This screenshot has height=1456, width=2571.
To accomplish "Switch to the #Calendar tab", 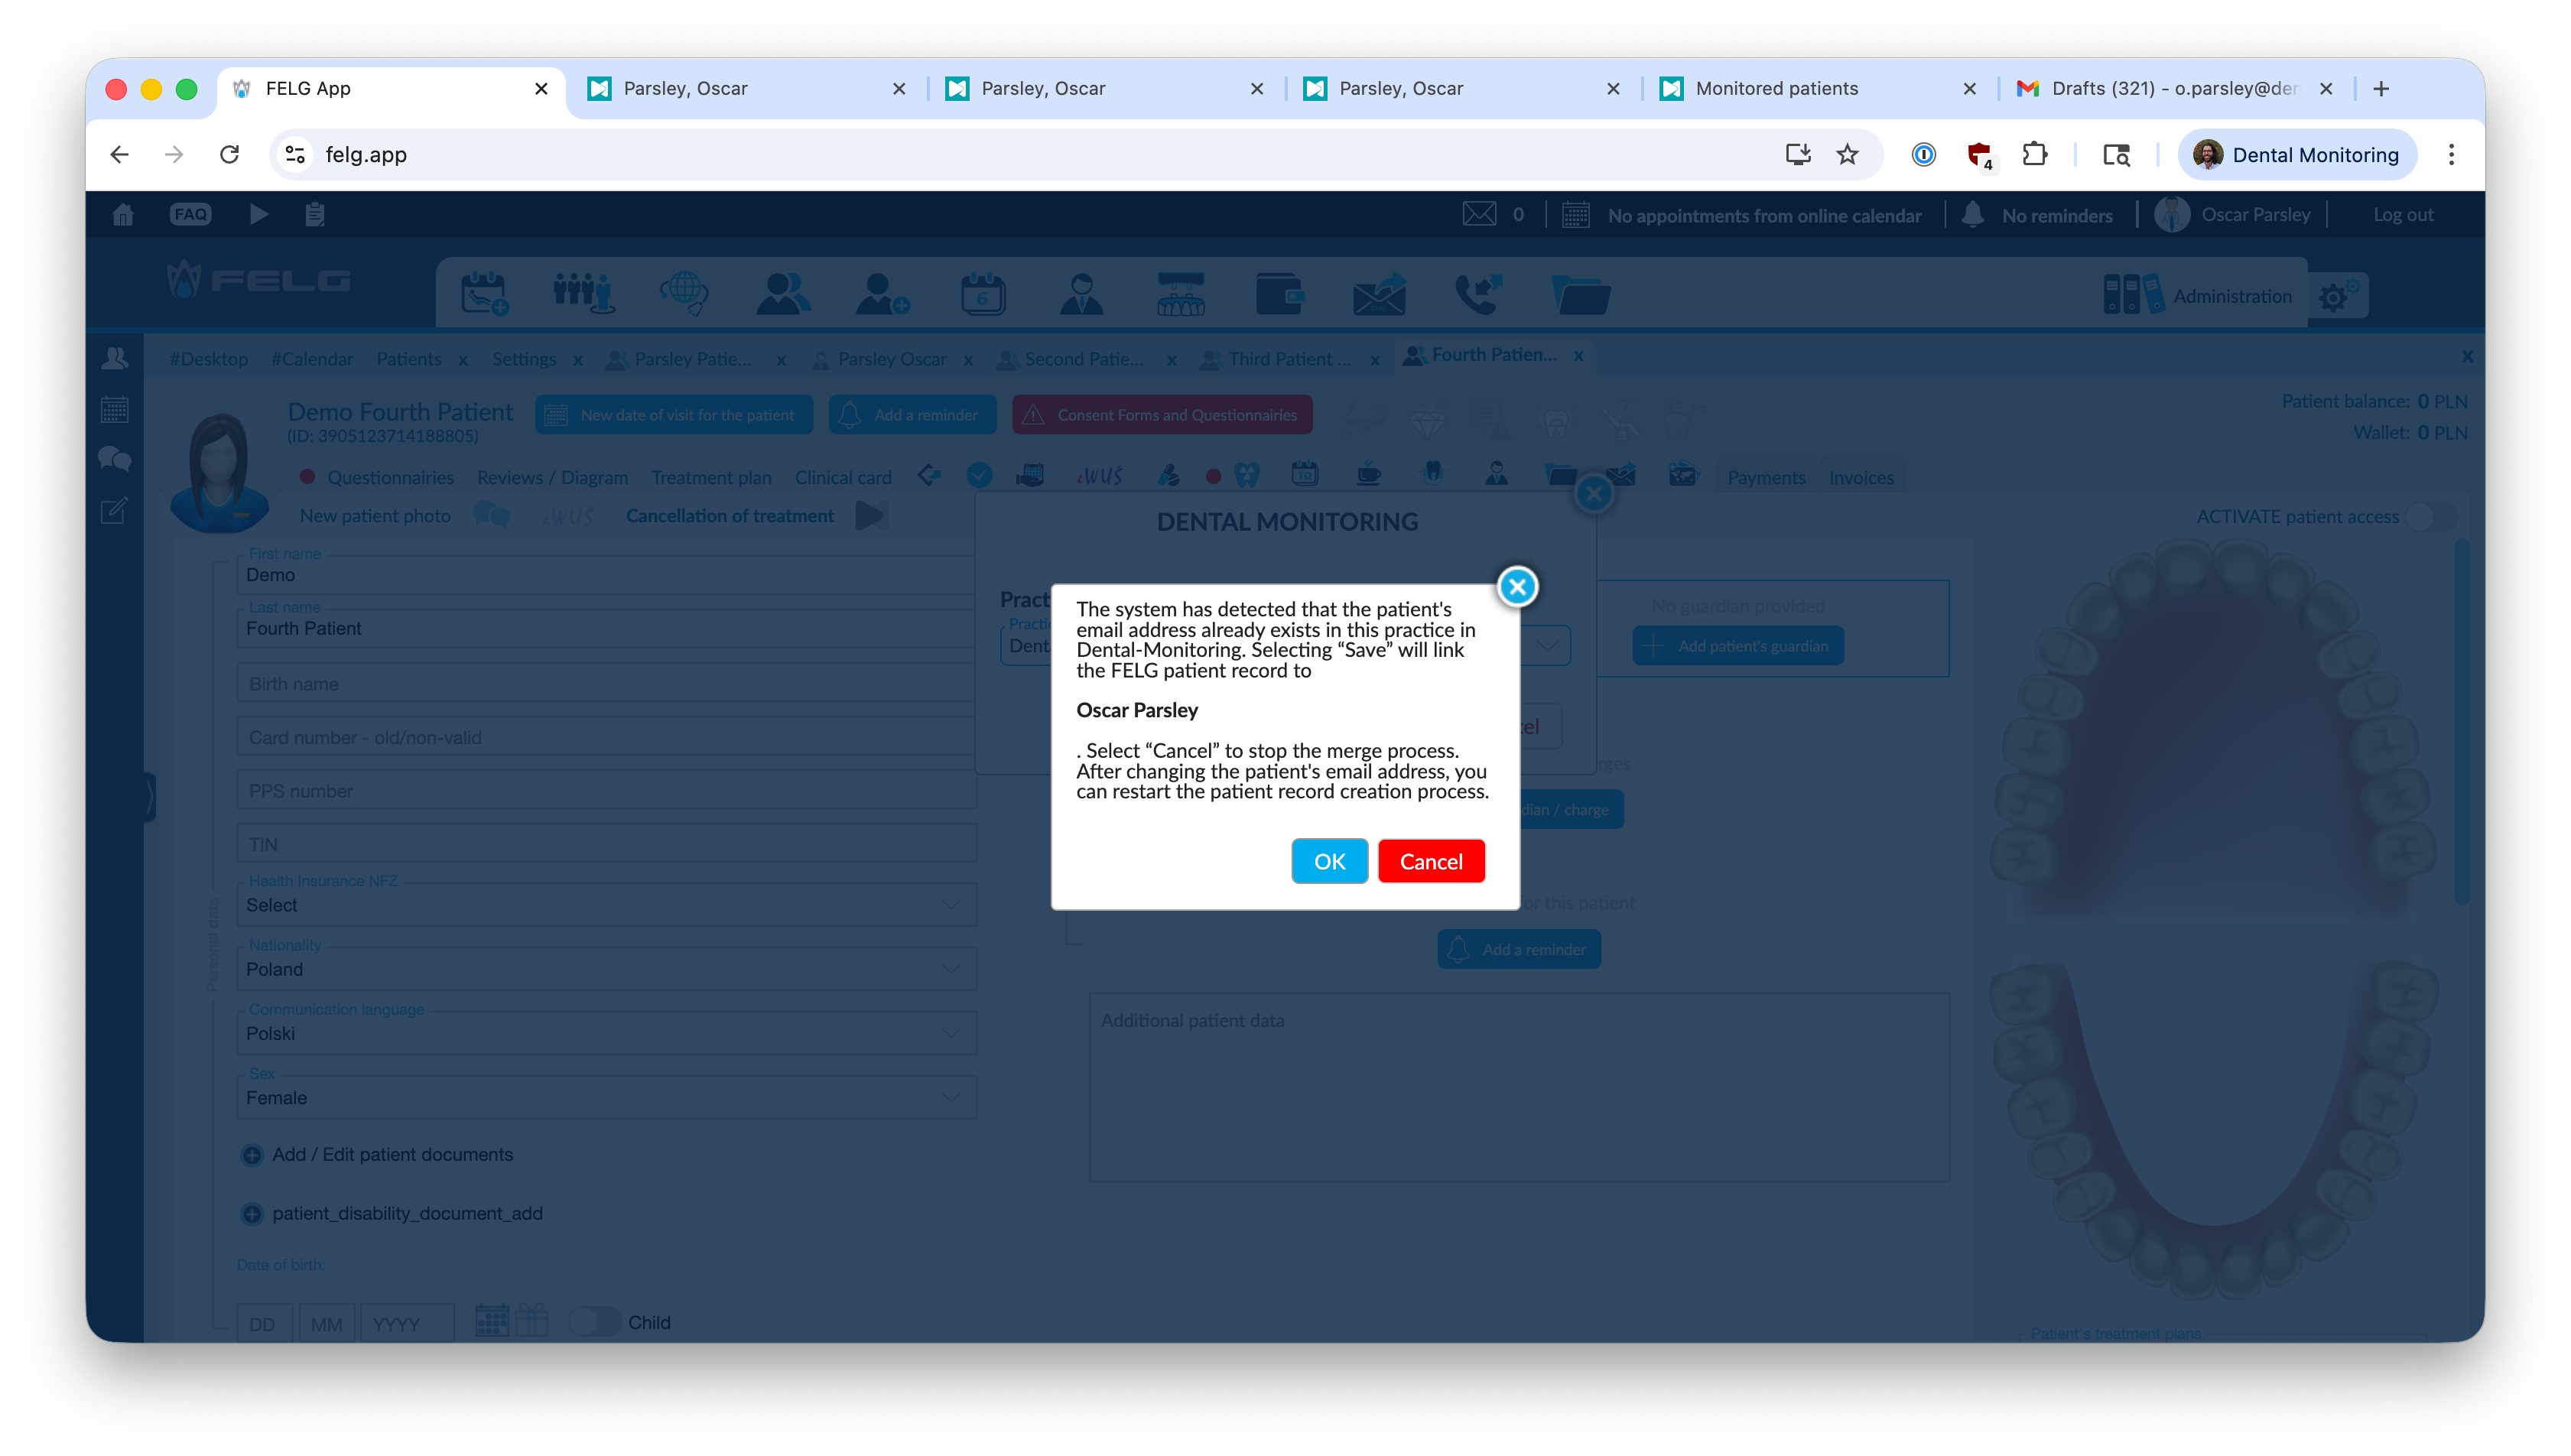I will point(312,359).
